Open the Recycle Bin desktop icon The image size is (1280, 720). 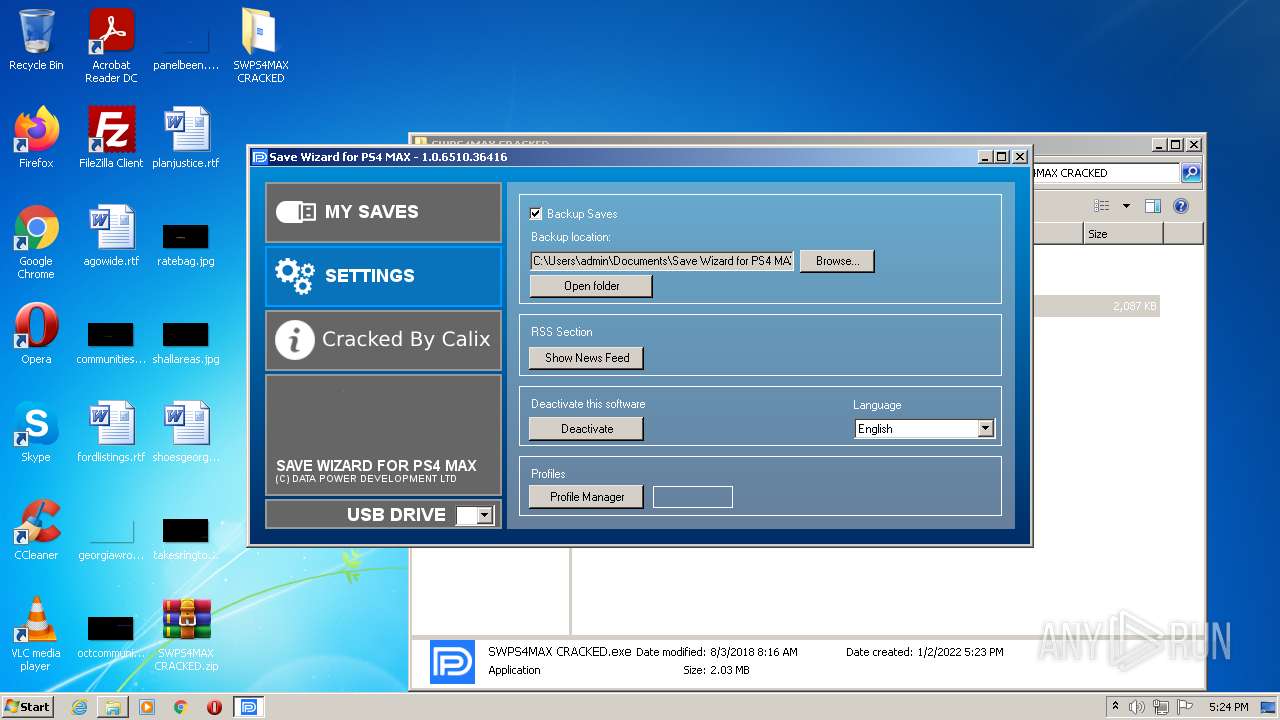pos(36,40)
